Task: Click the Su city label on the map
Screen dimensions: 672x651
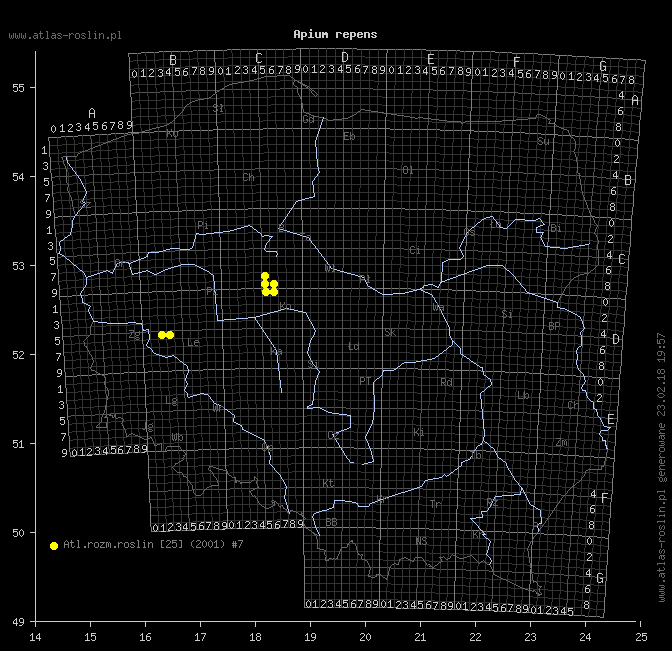Action: 543,141
